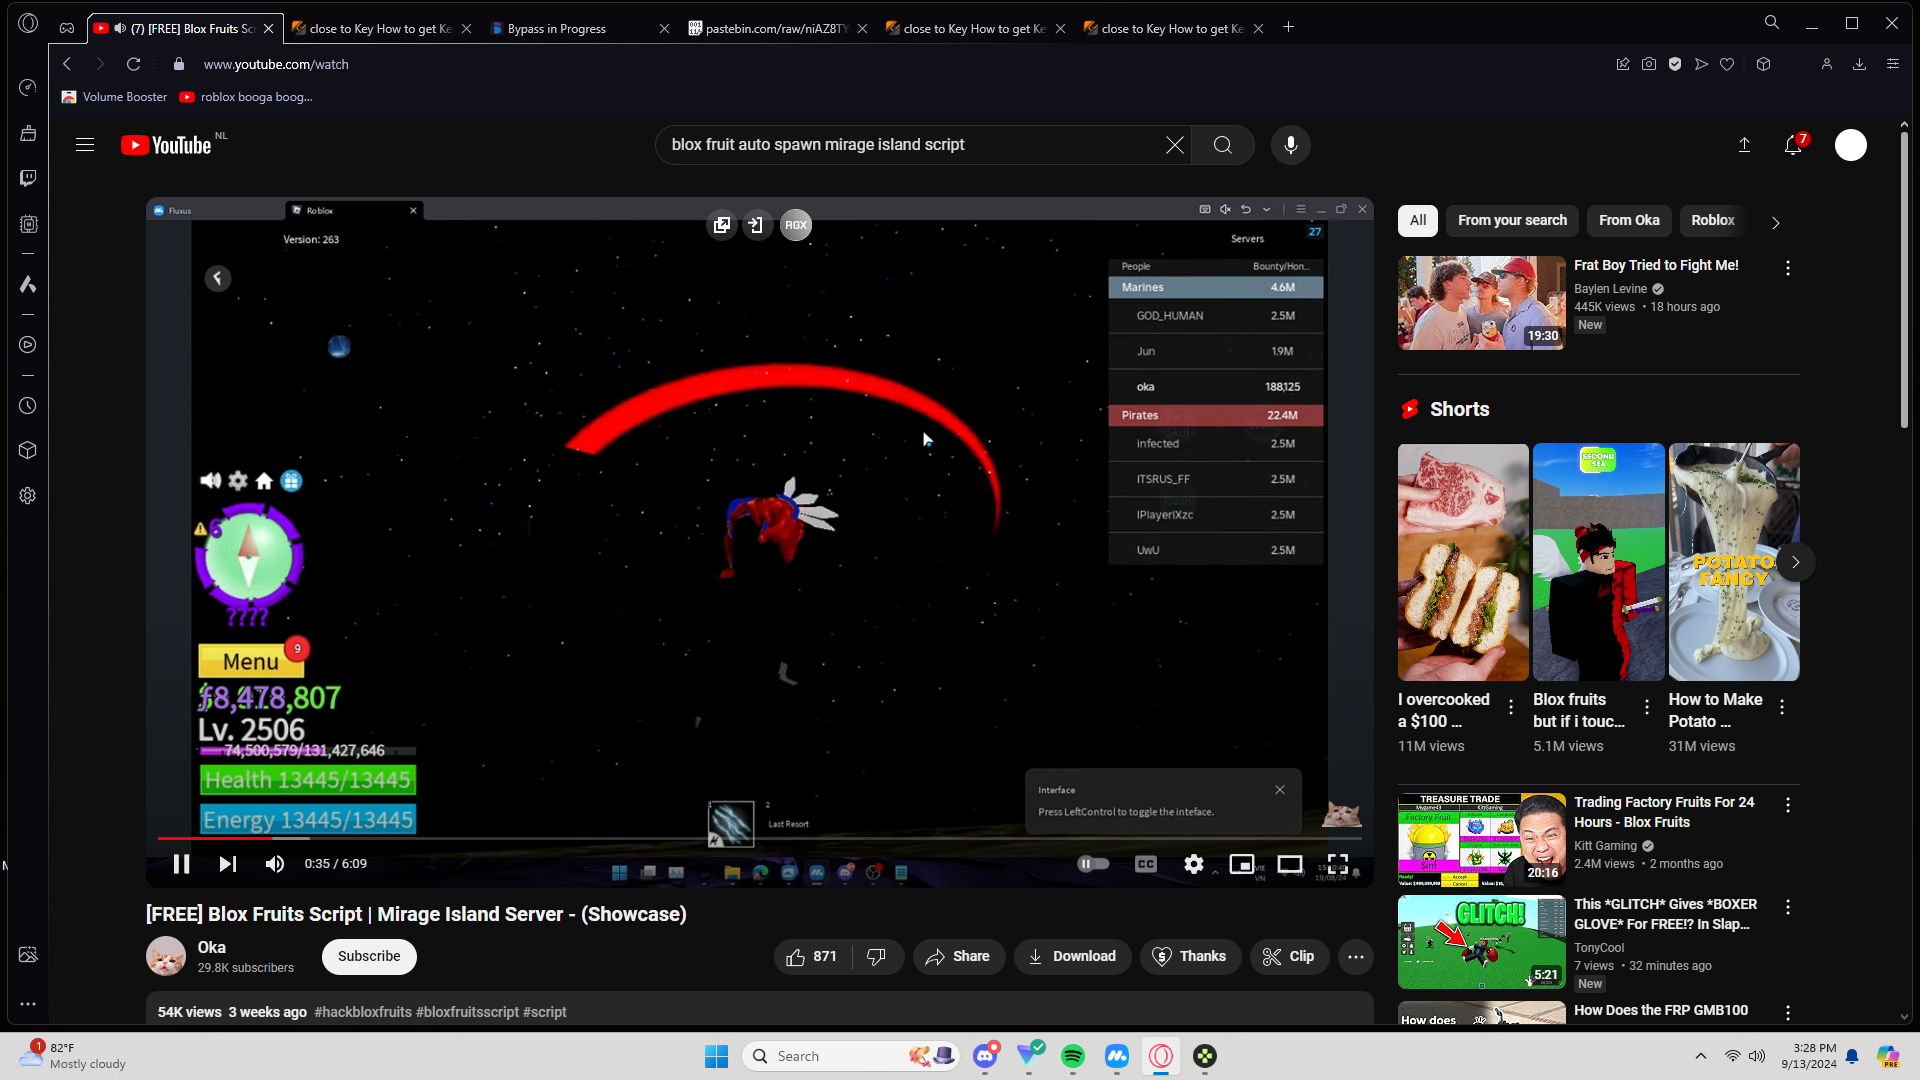The width and height of the screenshot is (1920, 1080).
Task: Open Windows Start menu
Action: click(717, 1056)
